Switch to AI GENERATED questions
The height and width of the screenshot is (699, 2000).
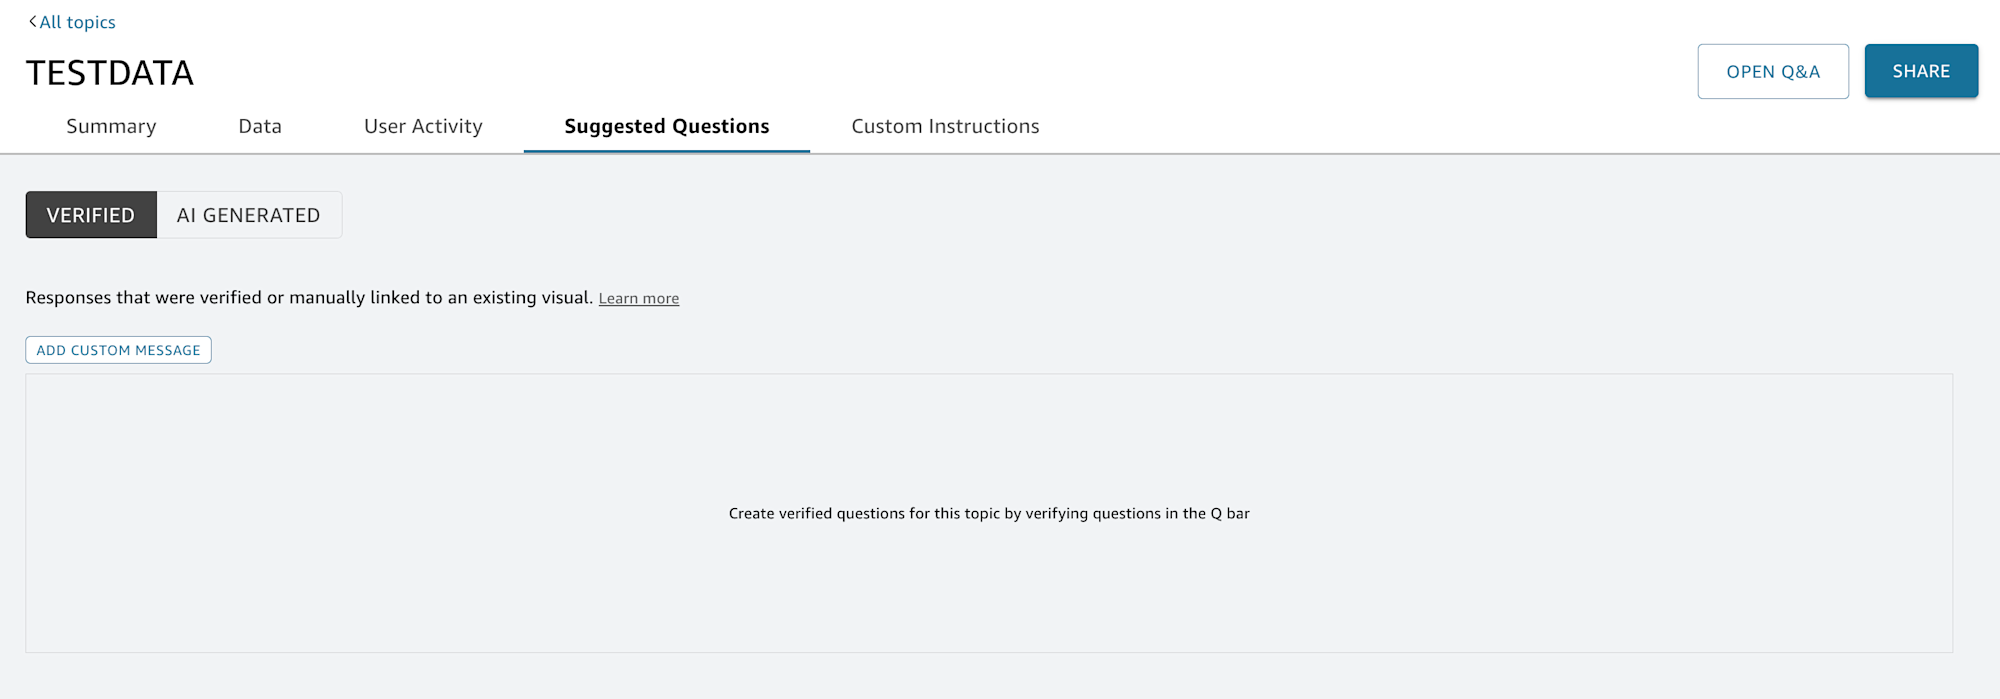pyautogui.click(x=249, y=215)
